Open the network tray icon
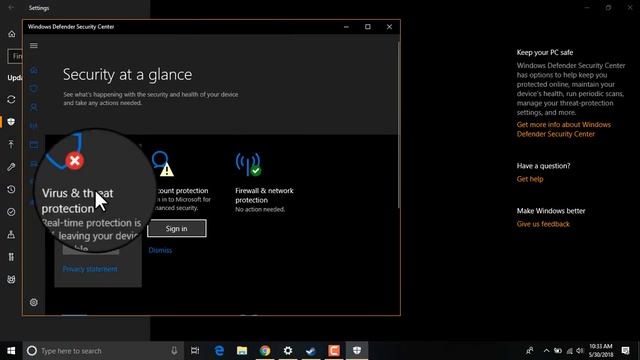 (569, 351)
